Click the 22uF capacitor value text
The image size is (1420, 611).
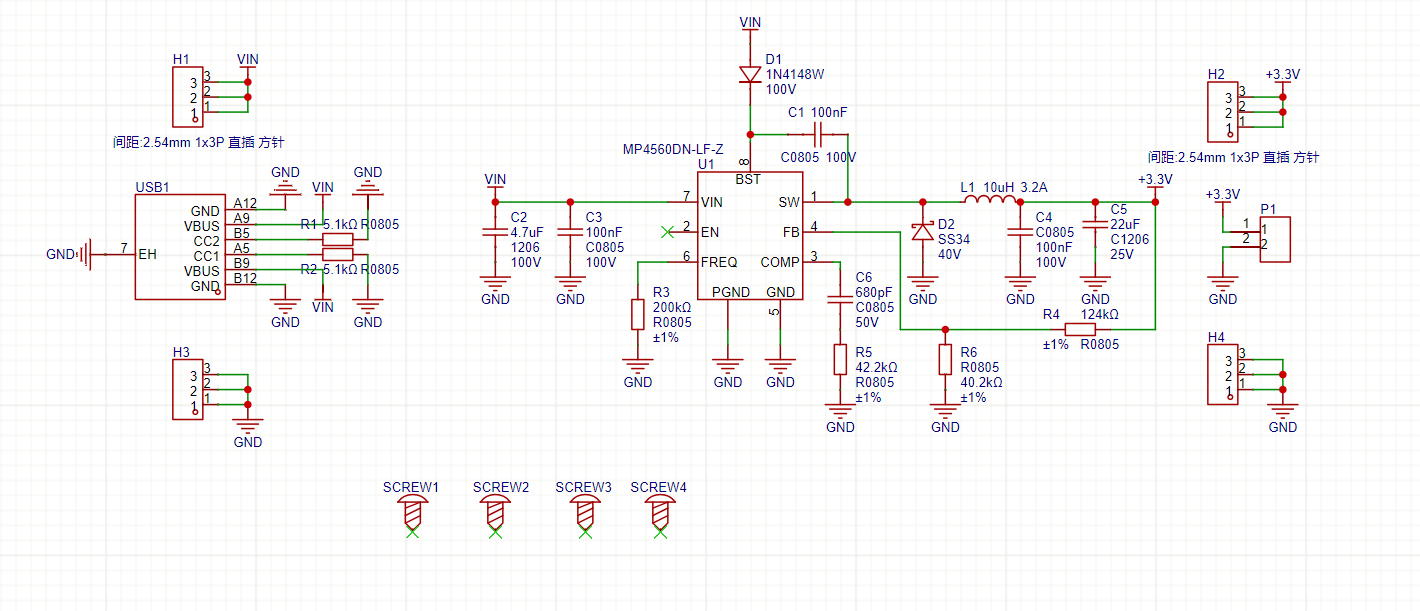coord(1125,225)
